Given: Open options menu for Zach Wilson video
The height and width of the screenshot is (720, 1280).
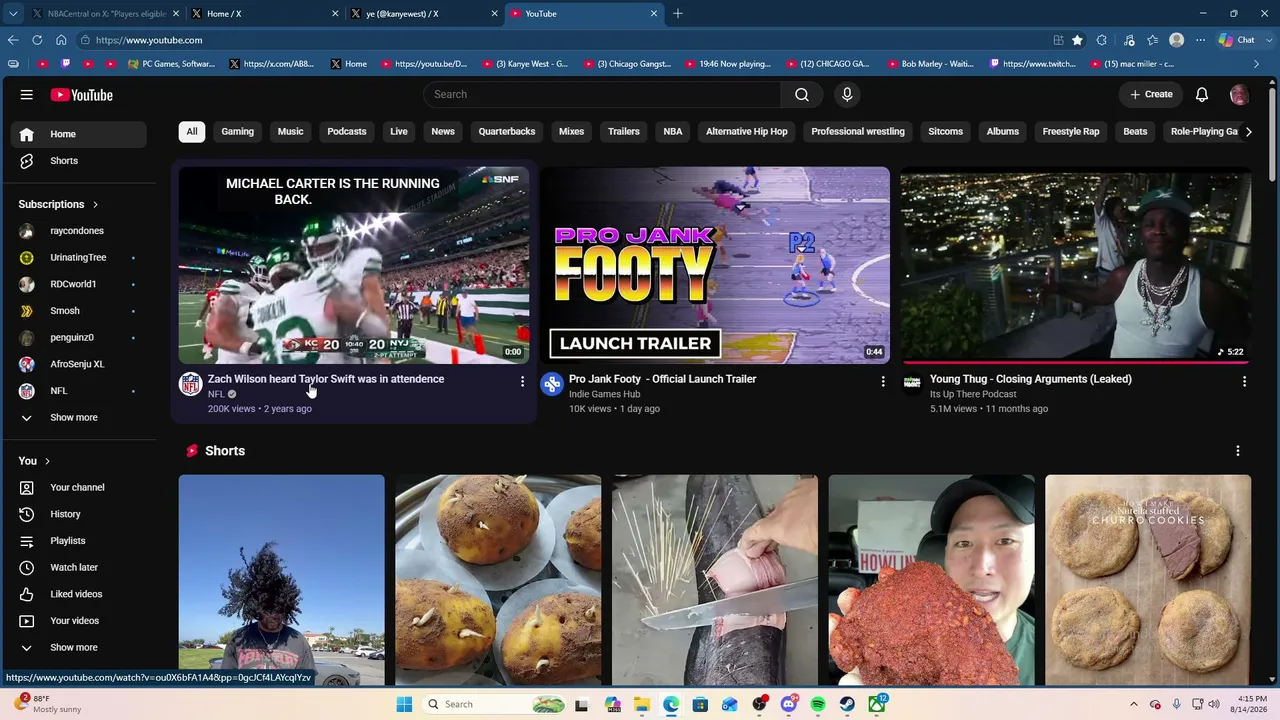Looking at the screenshot, I should 522,381.
